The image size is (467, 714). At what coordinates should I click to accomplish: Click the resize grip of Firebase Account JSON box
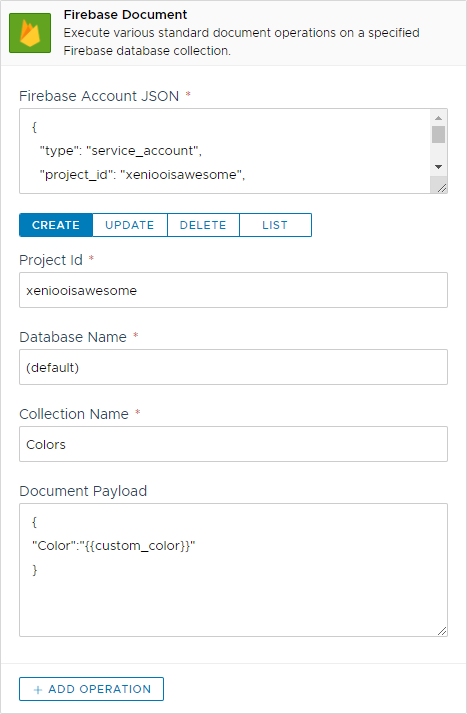(442, 188)
